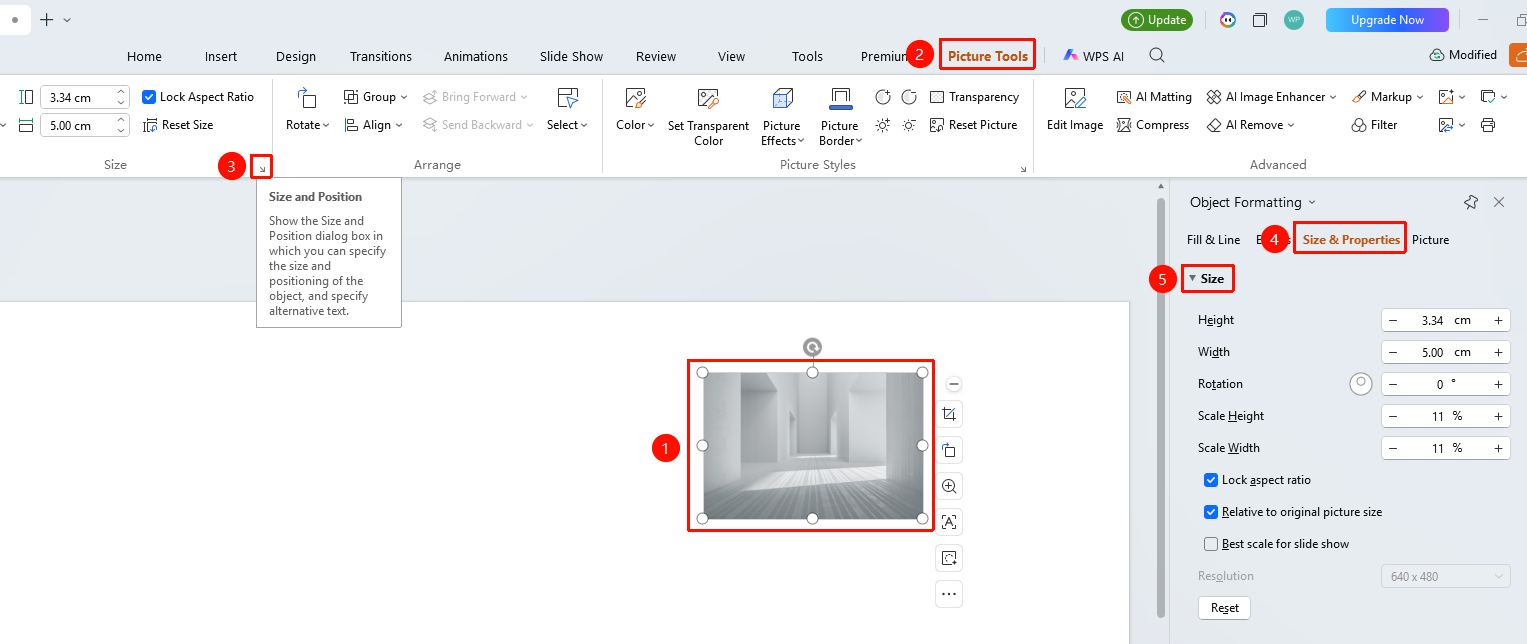Open the search magnifier in ribbon
Viewport: 1527px width, 644px height.
click(1157, 56)
